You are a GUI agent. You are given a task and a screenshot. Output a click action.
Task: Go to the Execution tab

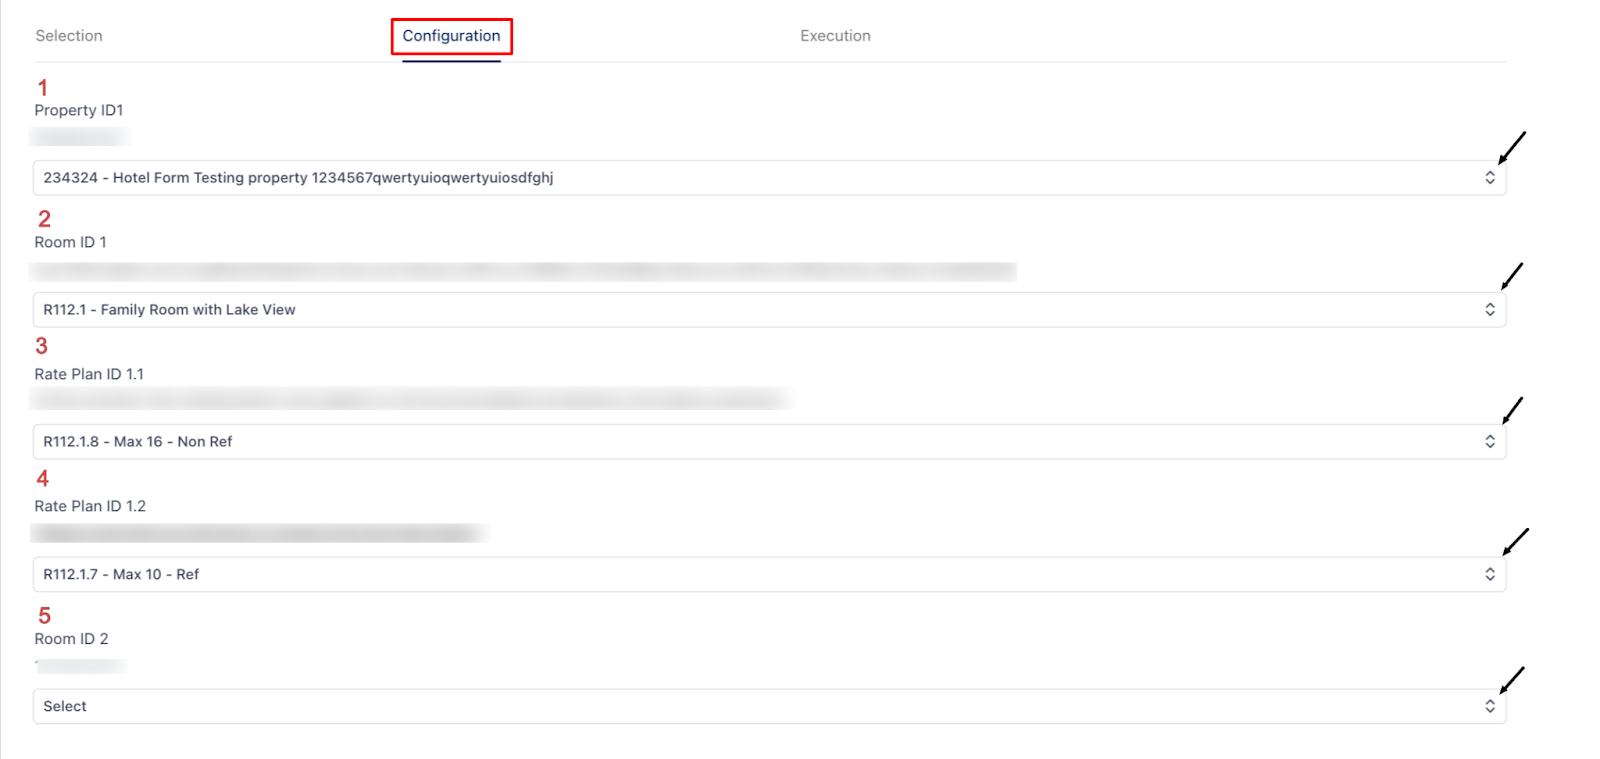[x=835, y=36]
